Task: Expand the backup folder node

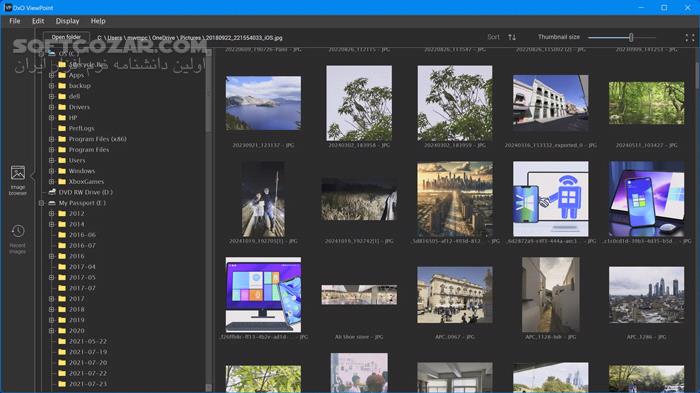Action: (51, 86)
